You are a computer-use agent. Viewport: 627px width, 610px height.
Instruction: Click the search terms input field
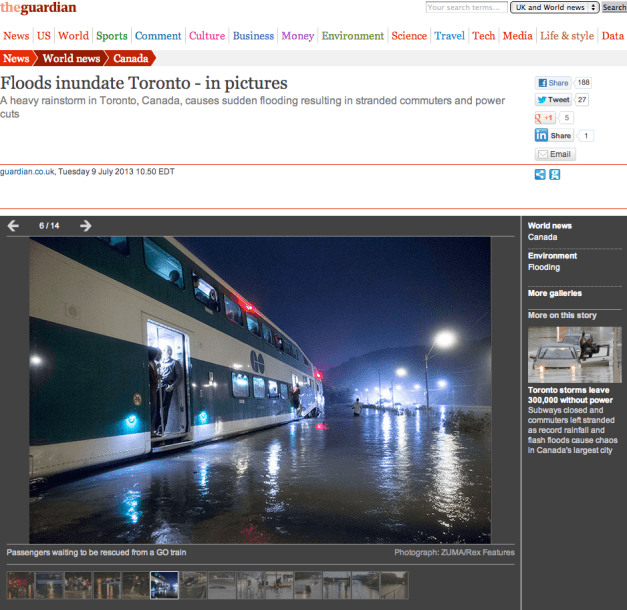pyautogui.click(x=465, y=8)
